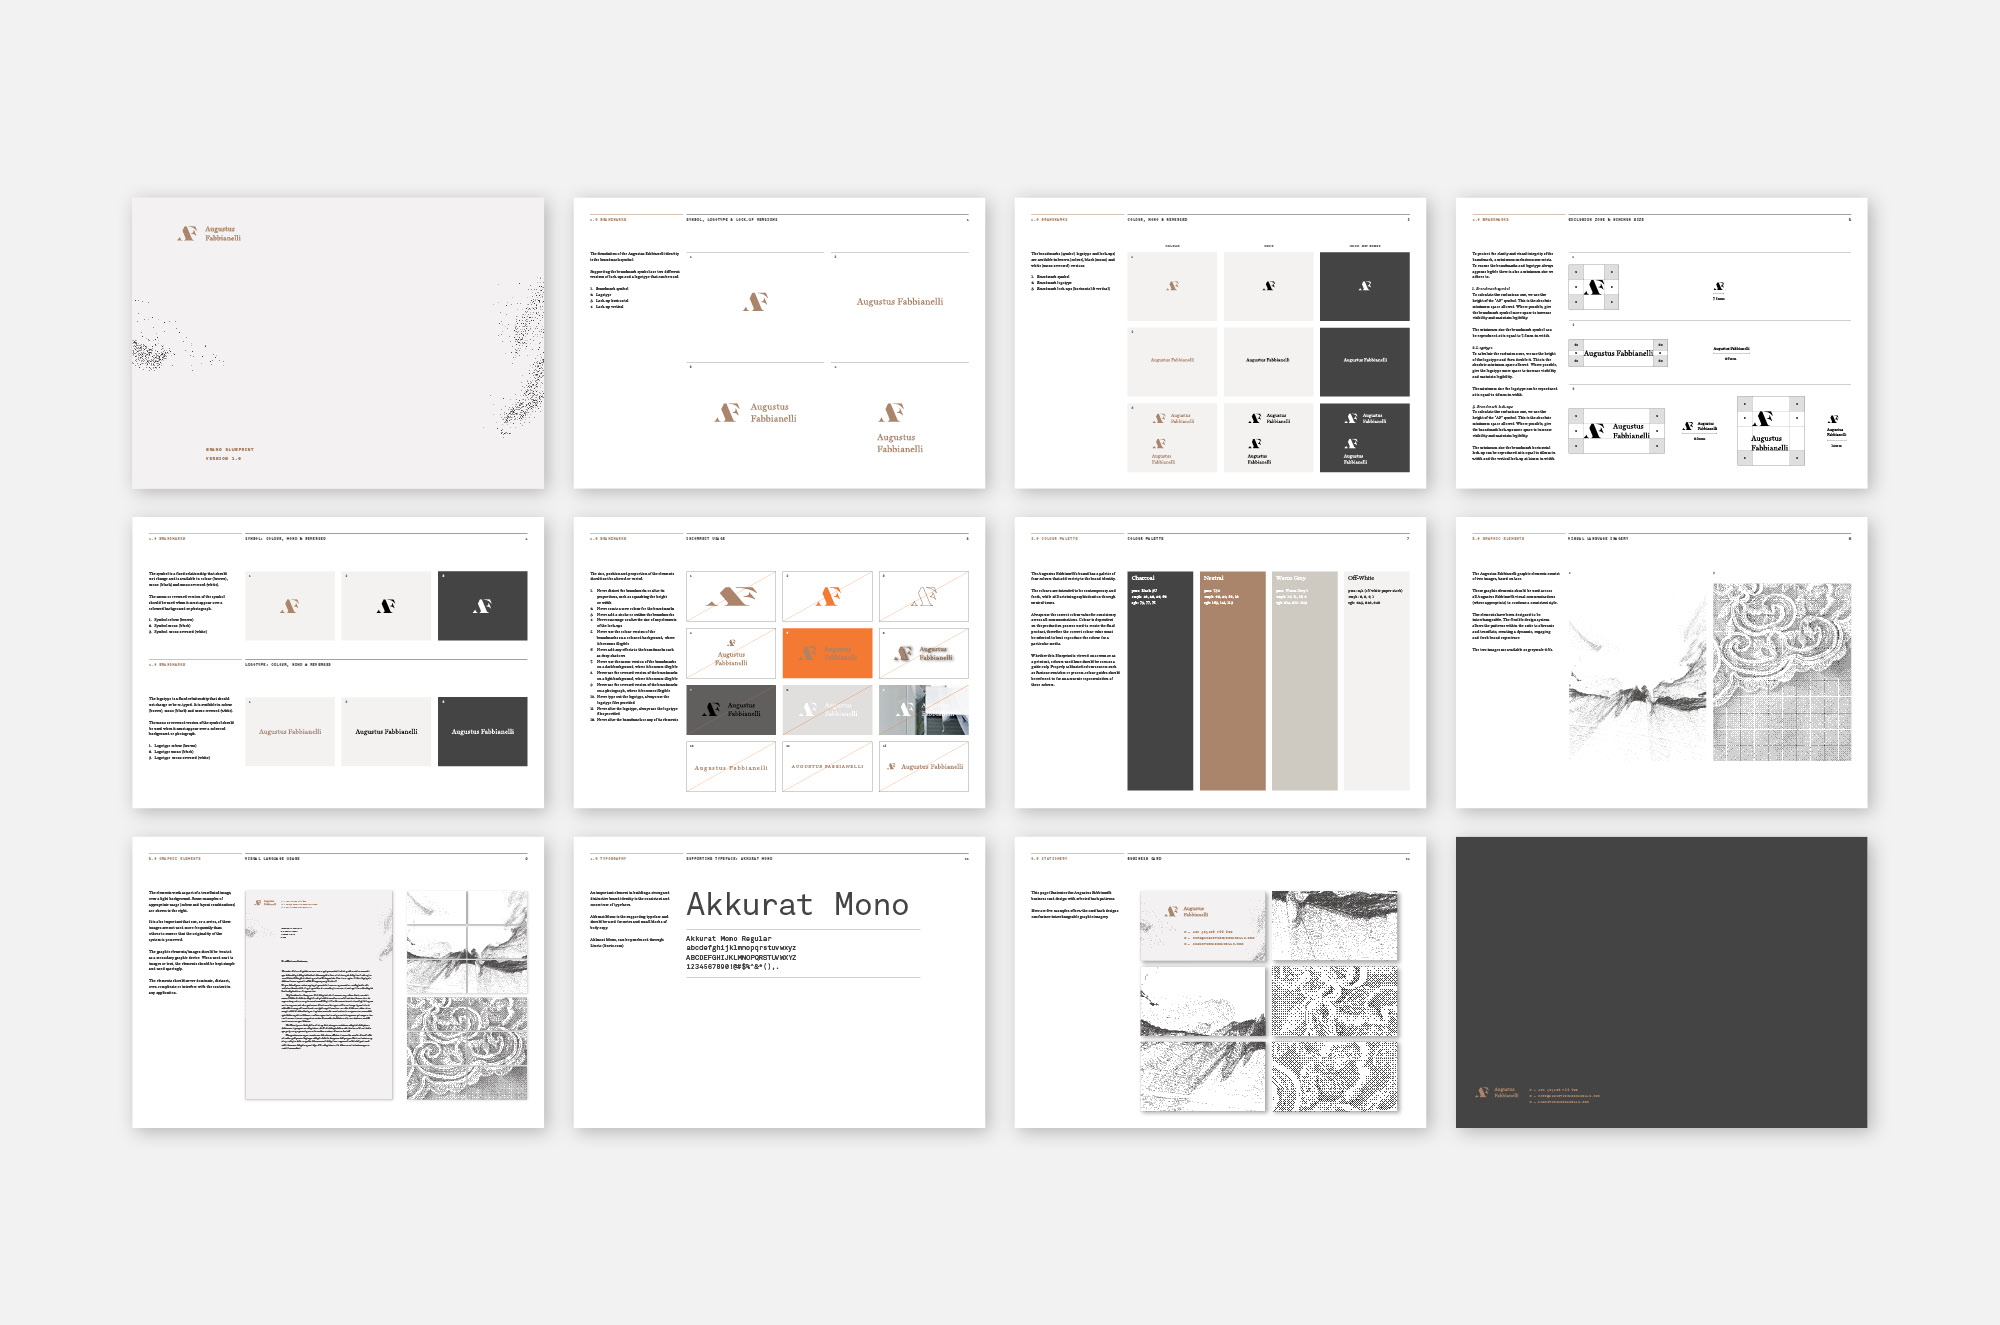
Task: Click mono symbol tile on Symbol: Colour, Mono & Reversed
Action: [x=386, y=606]
